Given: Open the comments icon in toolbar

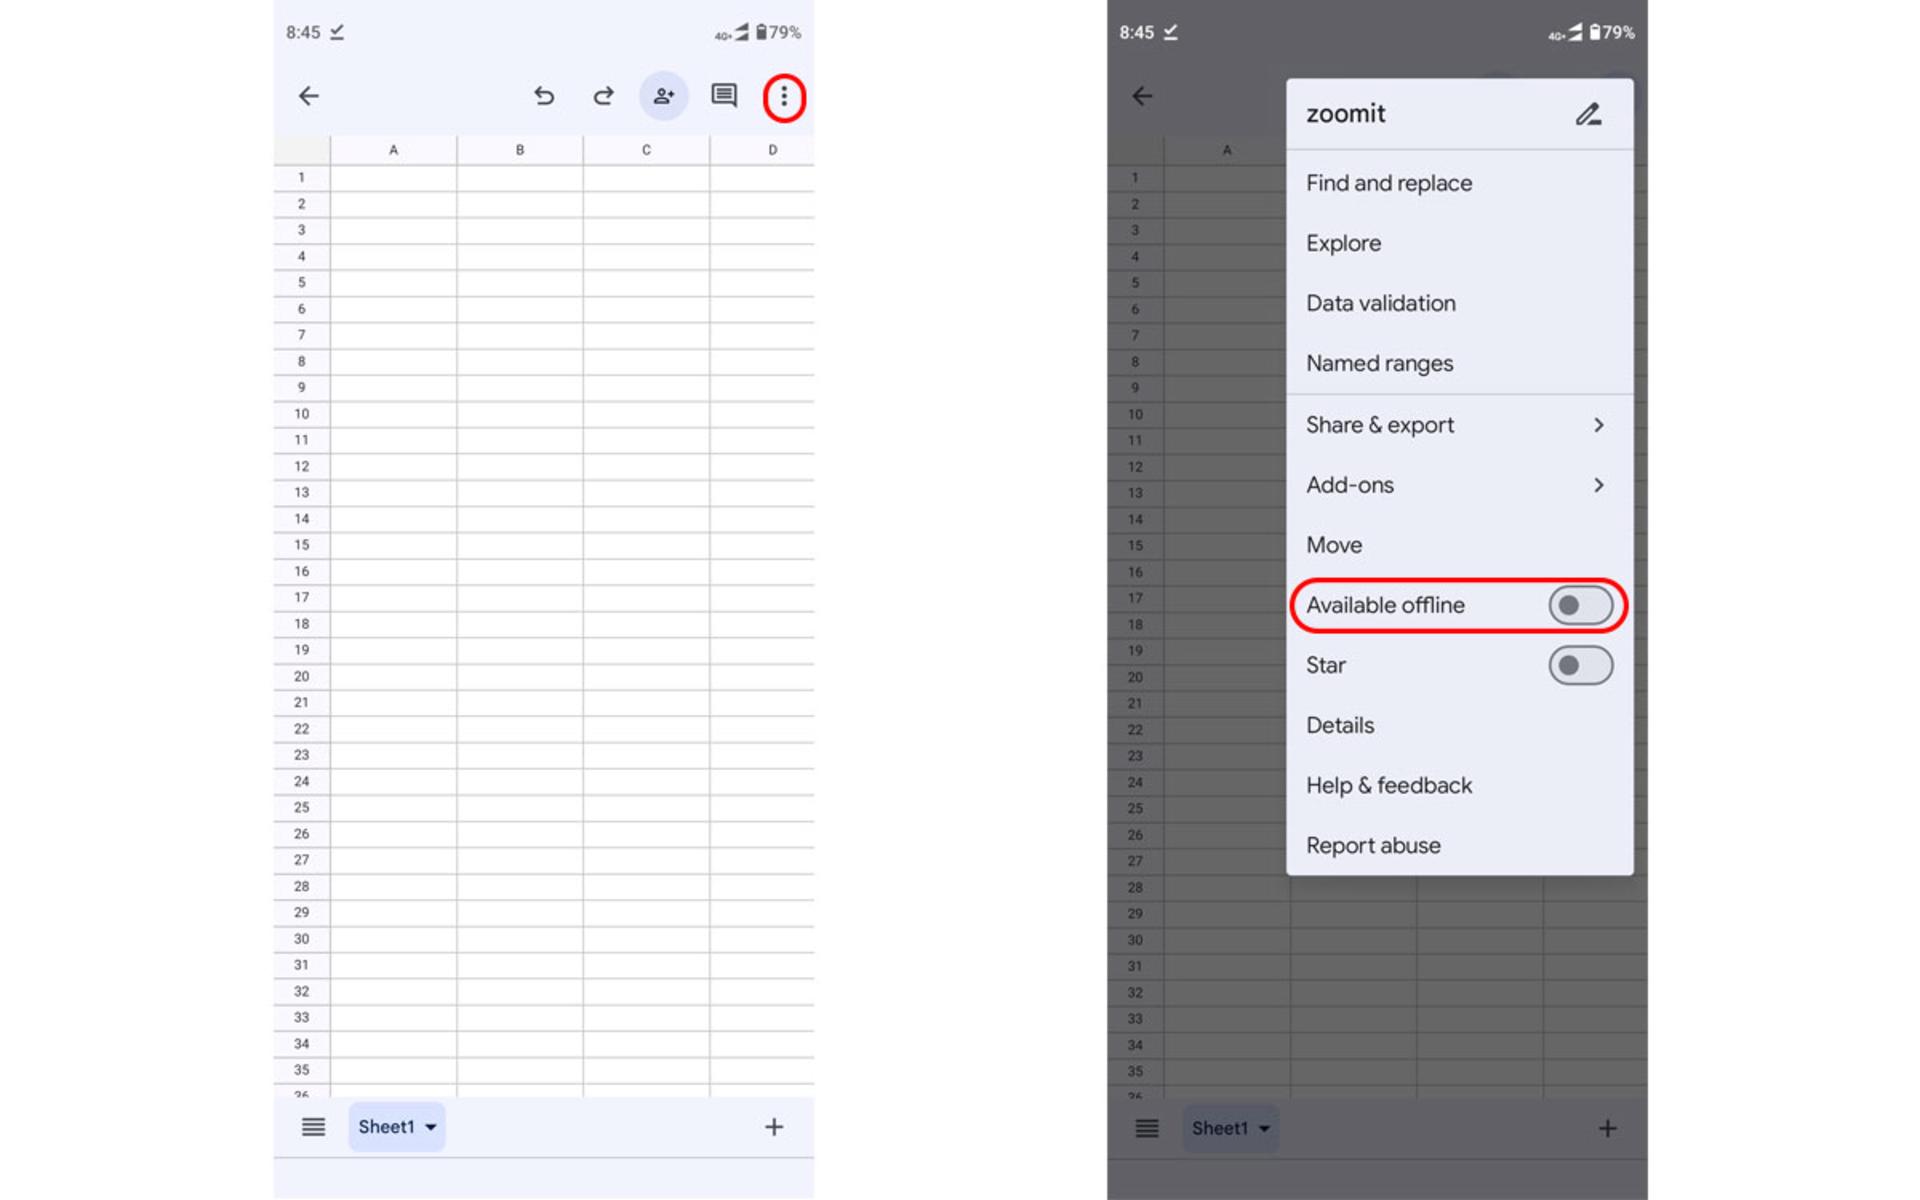Looking at the screenshot, I should (x=724, y=96).
